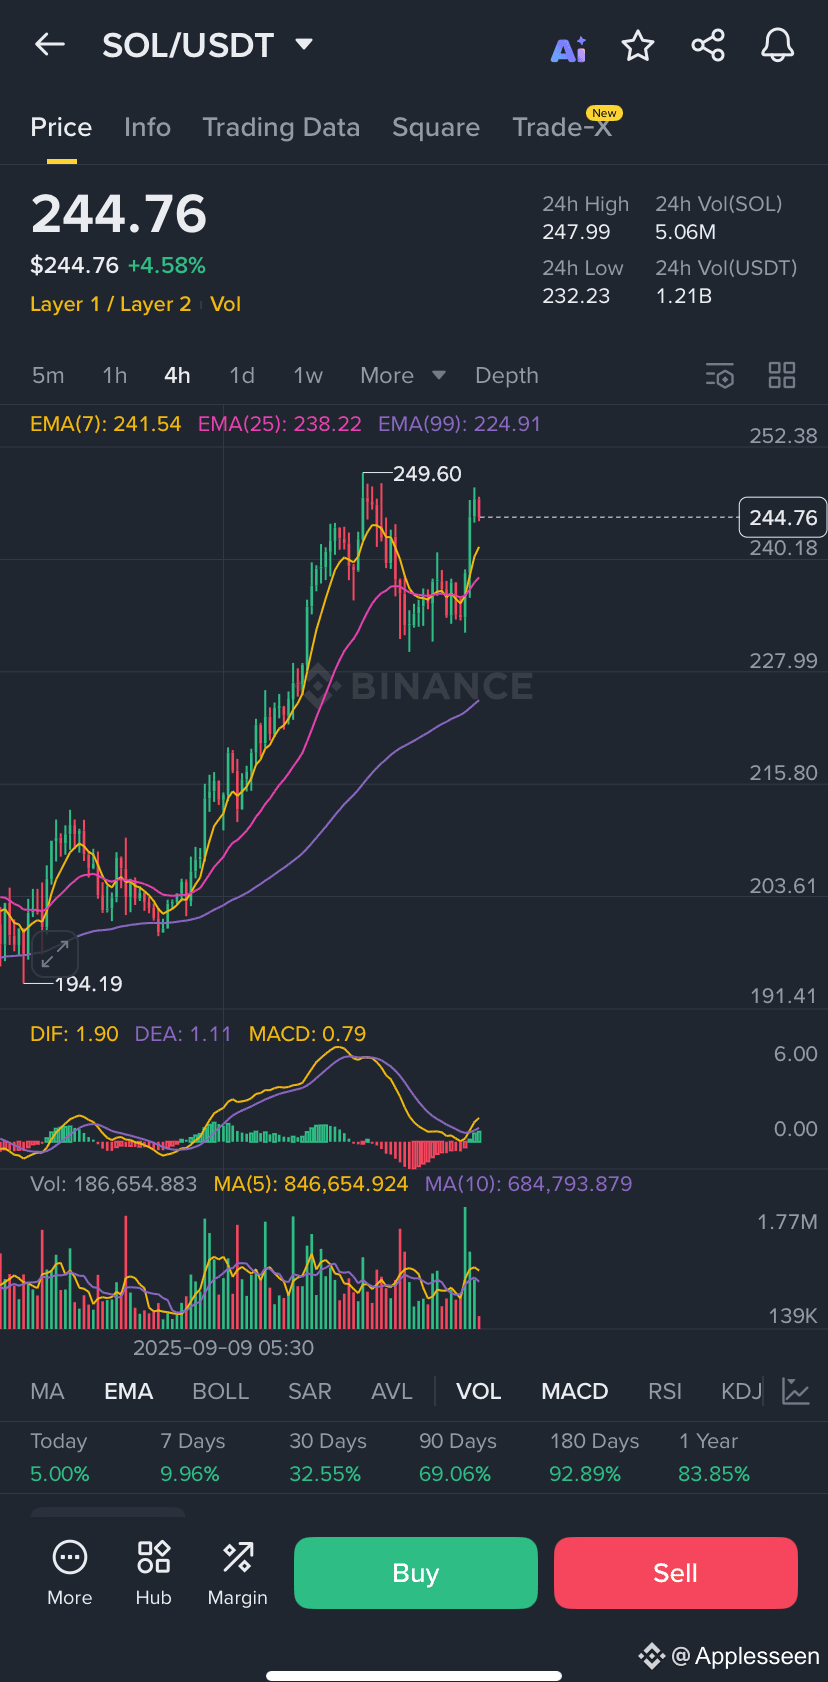Select the 1h timeframe
The height and width of the screenshot is (1682, 828).
(115, 376)
